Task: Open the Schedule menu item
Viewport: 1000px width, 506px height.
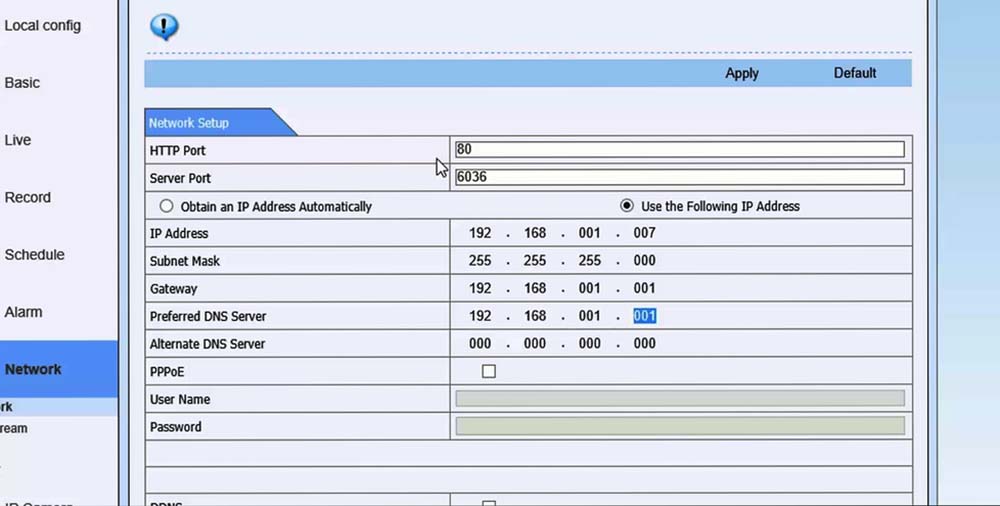Action: 34,255
